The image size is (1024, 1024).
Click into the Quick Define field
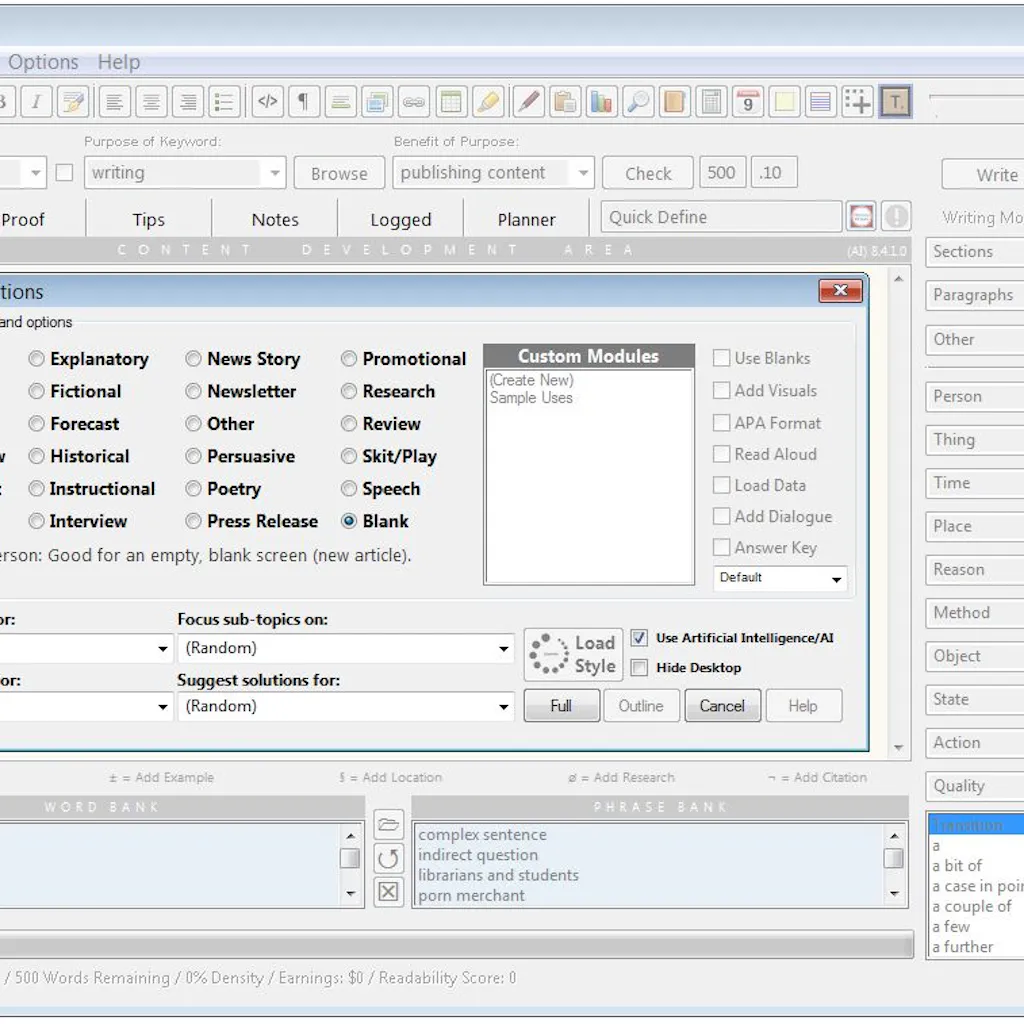pyautogui.click(x=720, y=217)
